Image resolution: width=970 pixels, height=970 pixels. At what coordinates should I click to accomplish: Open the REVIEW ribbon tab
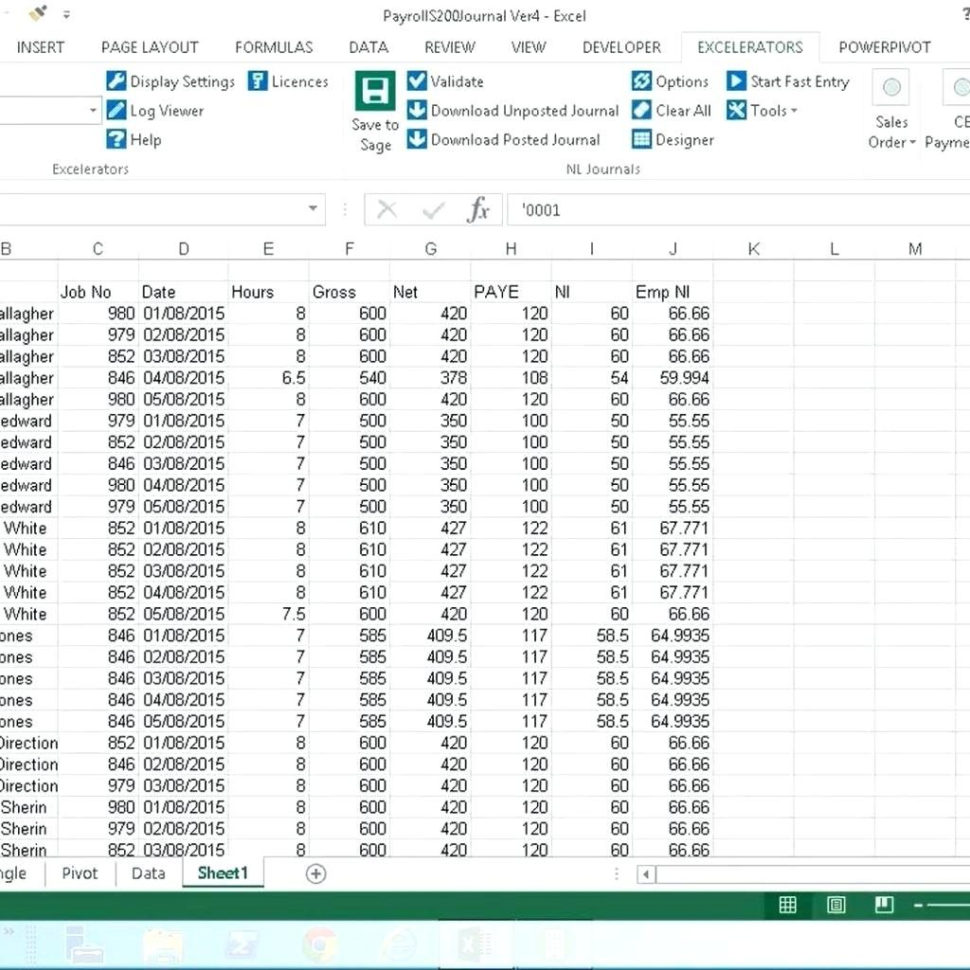[450, 48]
